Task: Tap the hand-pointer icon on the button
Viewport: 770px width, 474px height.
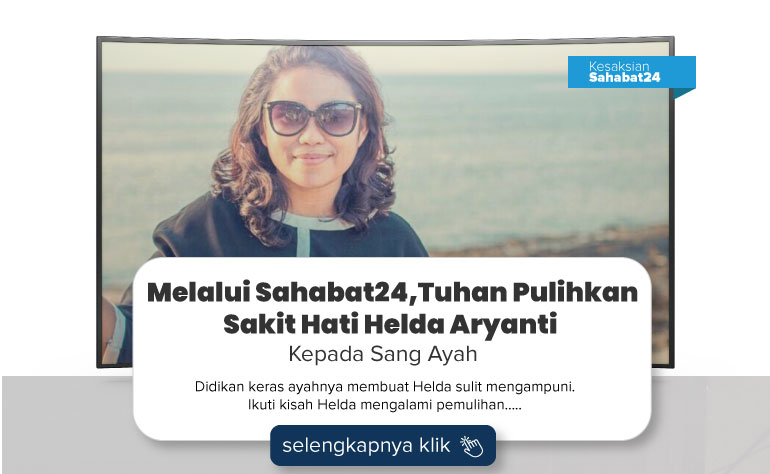Action: click(x=471, y=446)
